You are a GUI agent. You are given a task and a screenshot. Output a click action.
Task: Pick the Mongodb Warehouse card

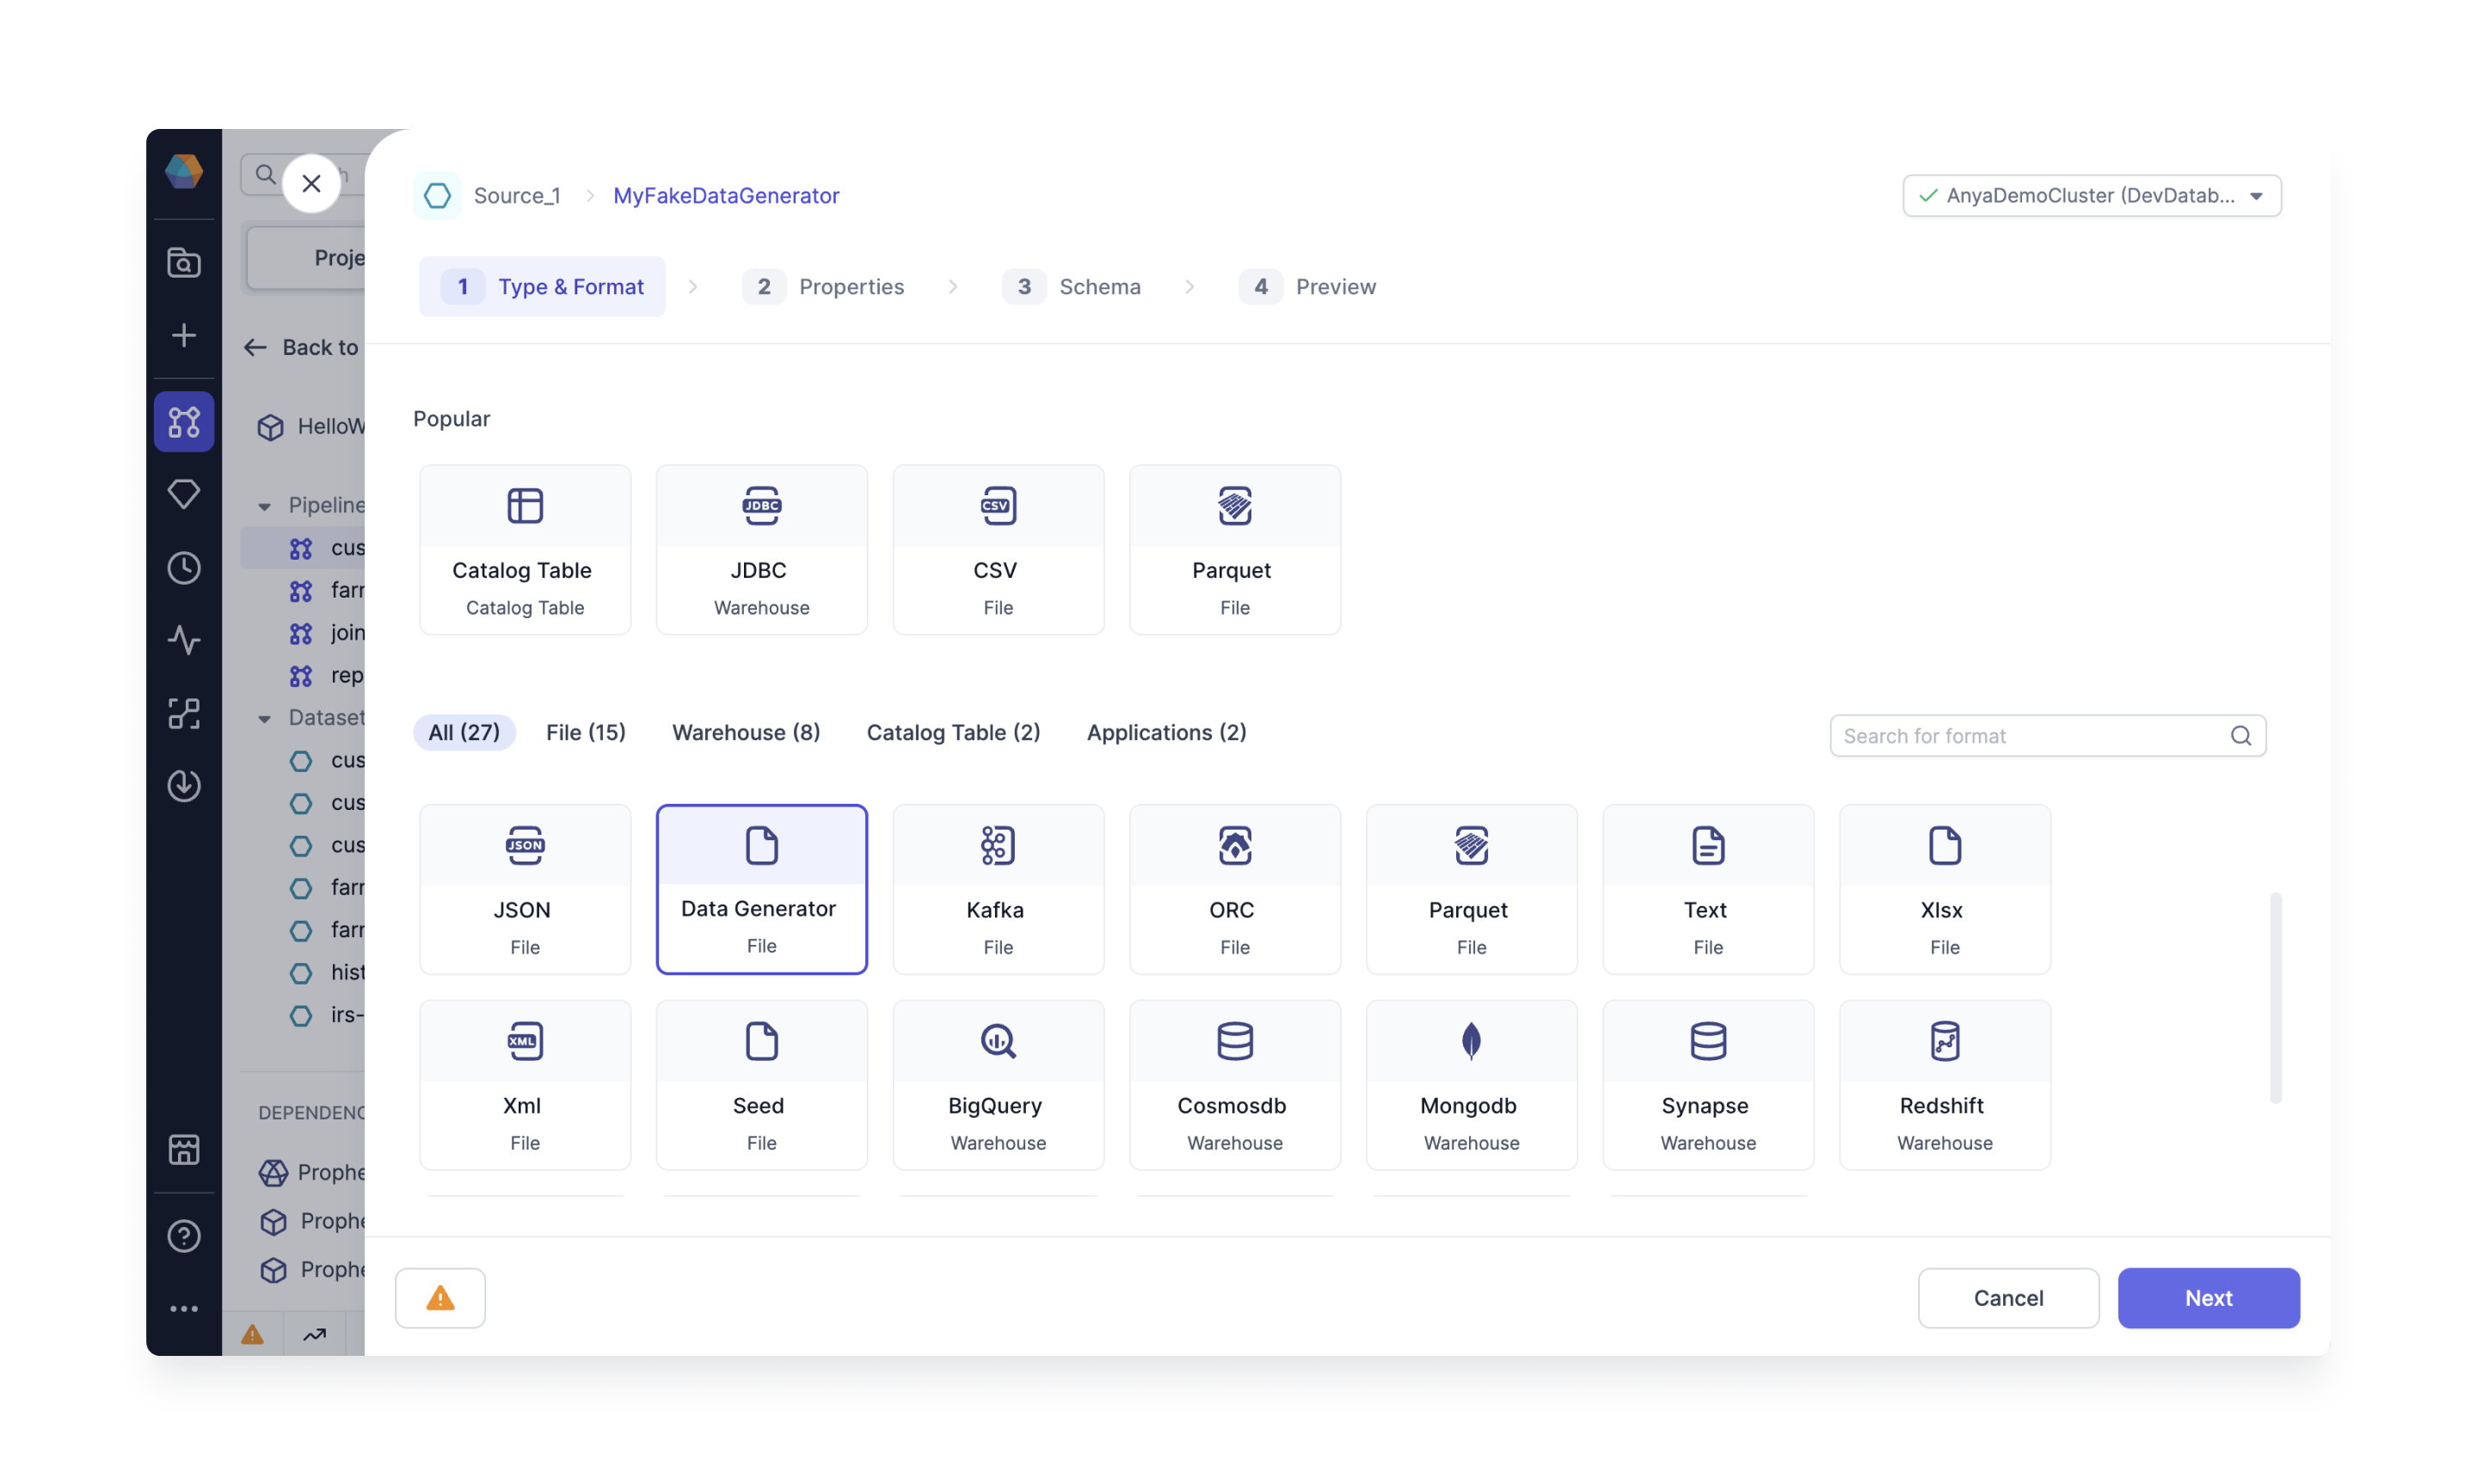1471,1085
